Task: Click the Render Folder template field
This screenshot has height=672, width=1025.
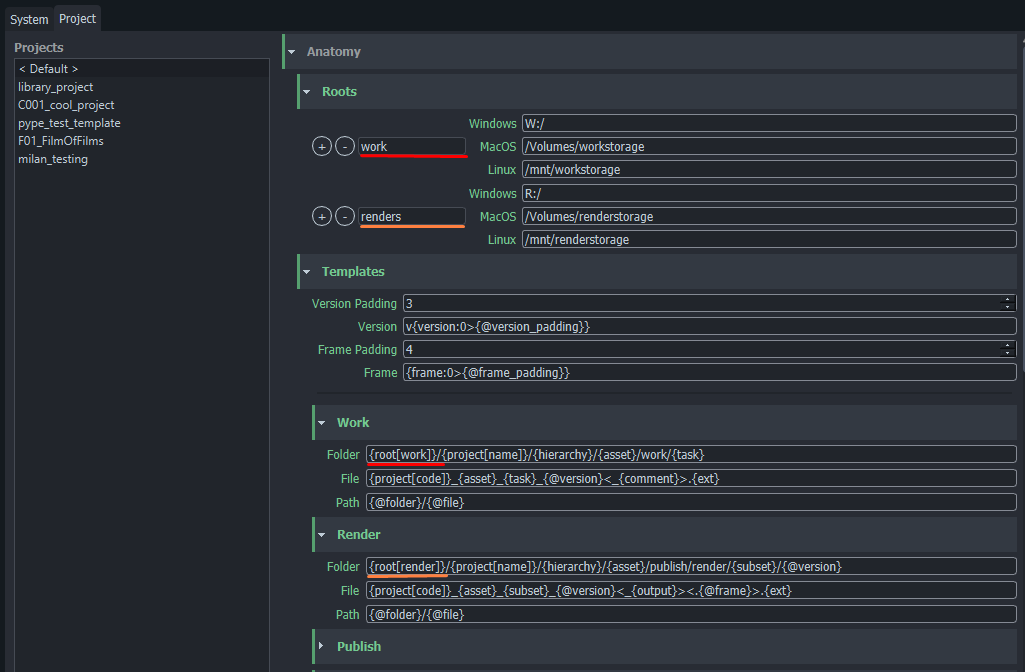Action: click(690, 567)
